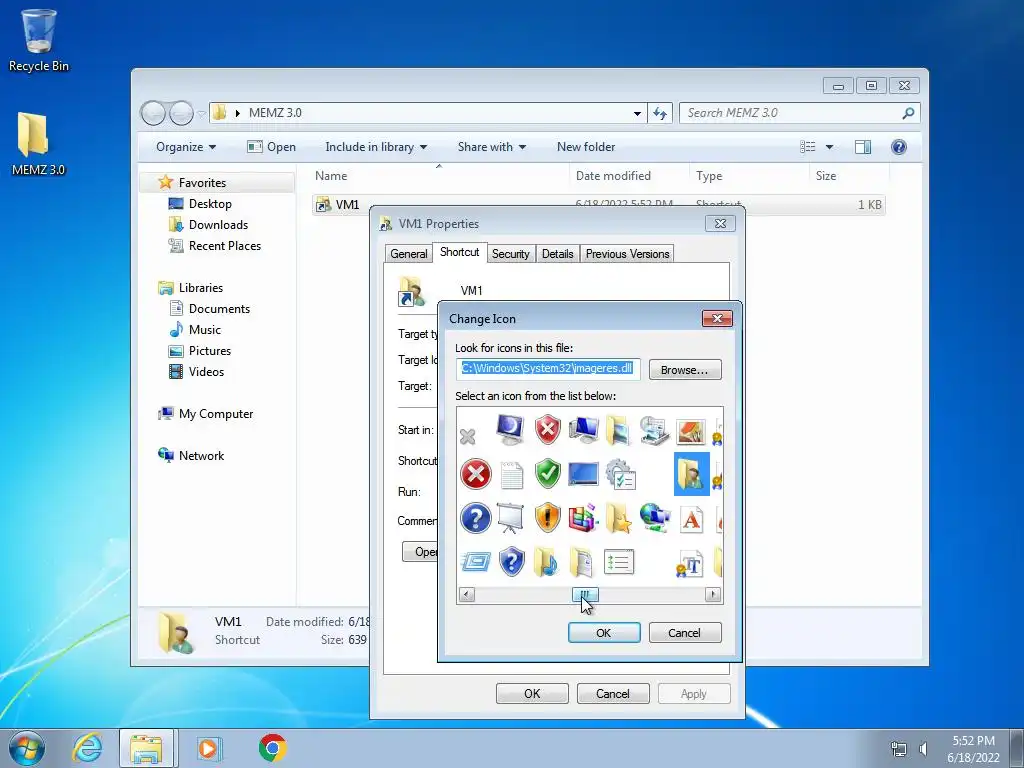
Task: Confirm Change Icon with OK
Action: pyautogui.click(x=603, y=633)
